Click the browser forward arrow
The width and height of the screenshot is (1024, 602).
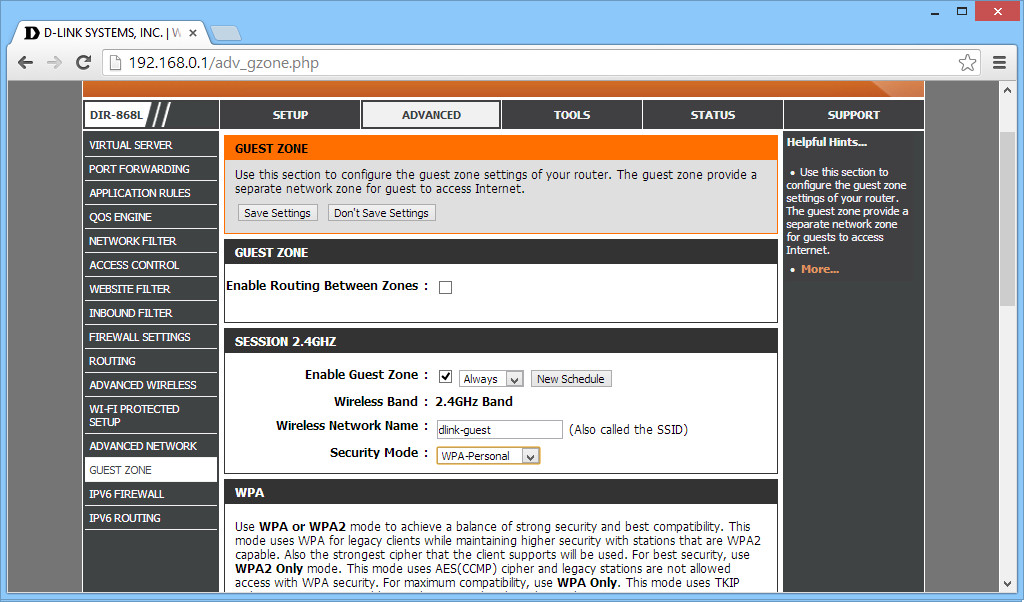coord(55,62)
